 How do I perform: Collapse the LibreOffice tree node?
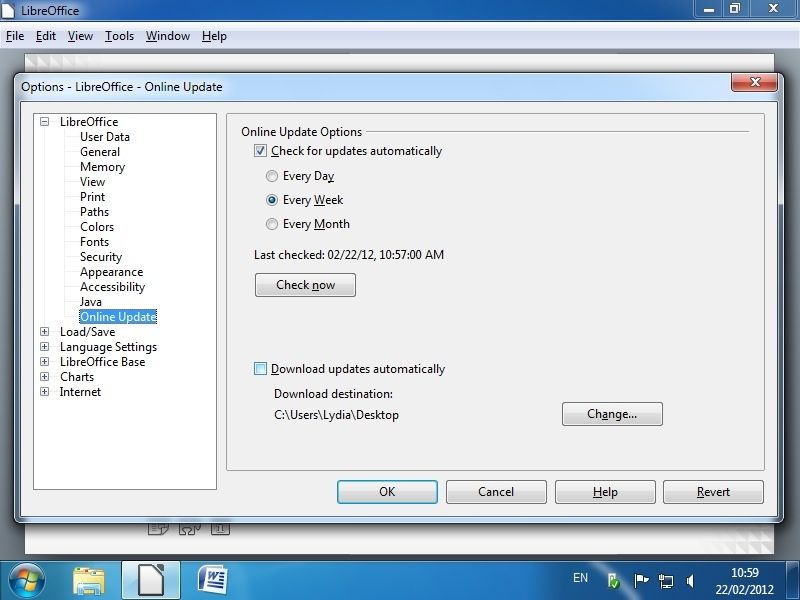tap(44, 121)
